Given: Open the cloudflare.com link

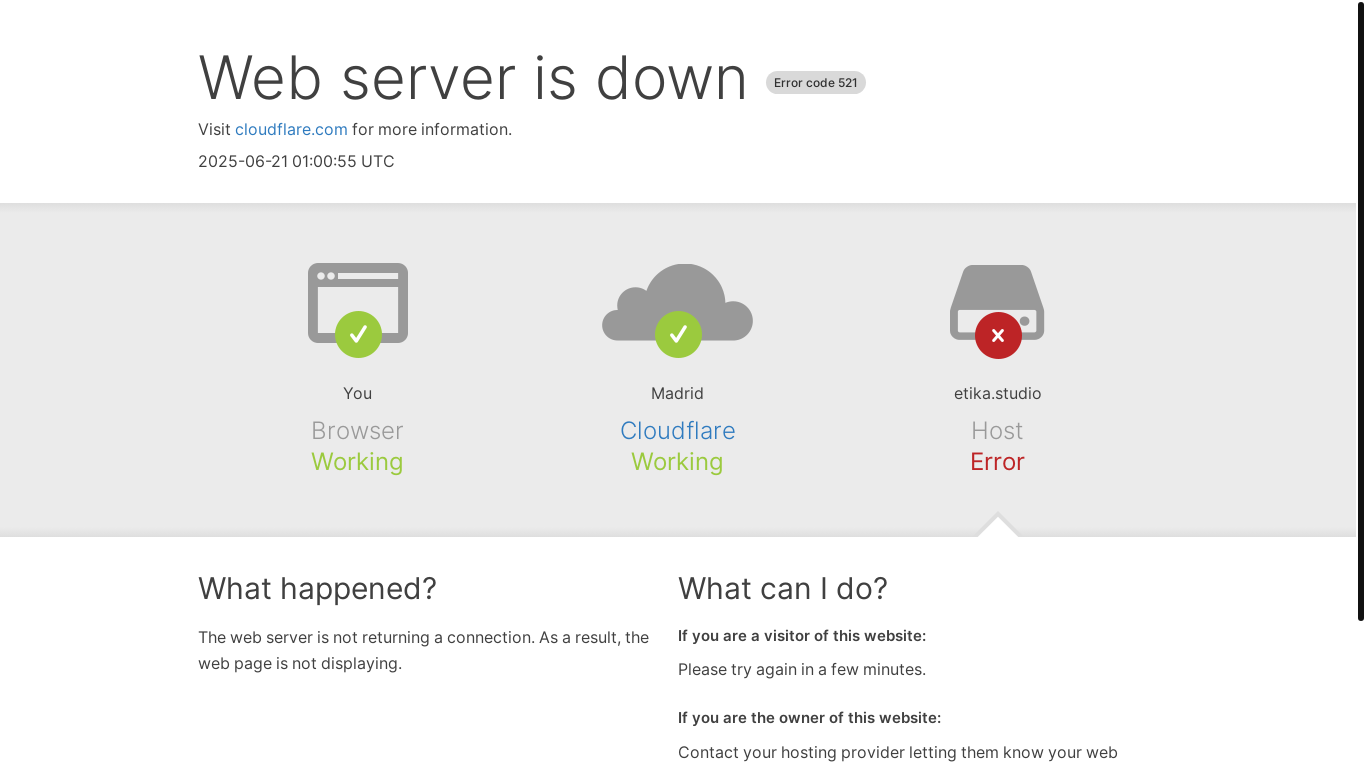Looking at the screenshot, I should 291,129.
